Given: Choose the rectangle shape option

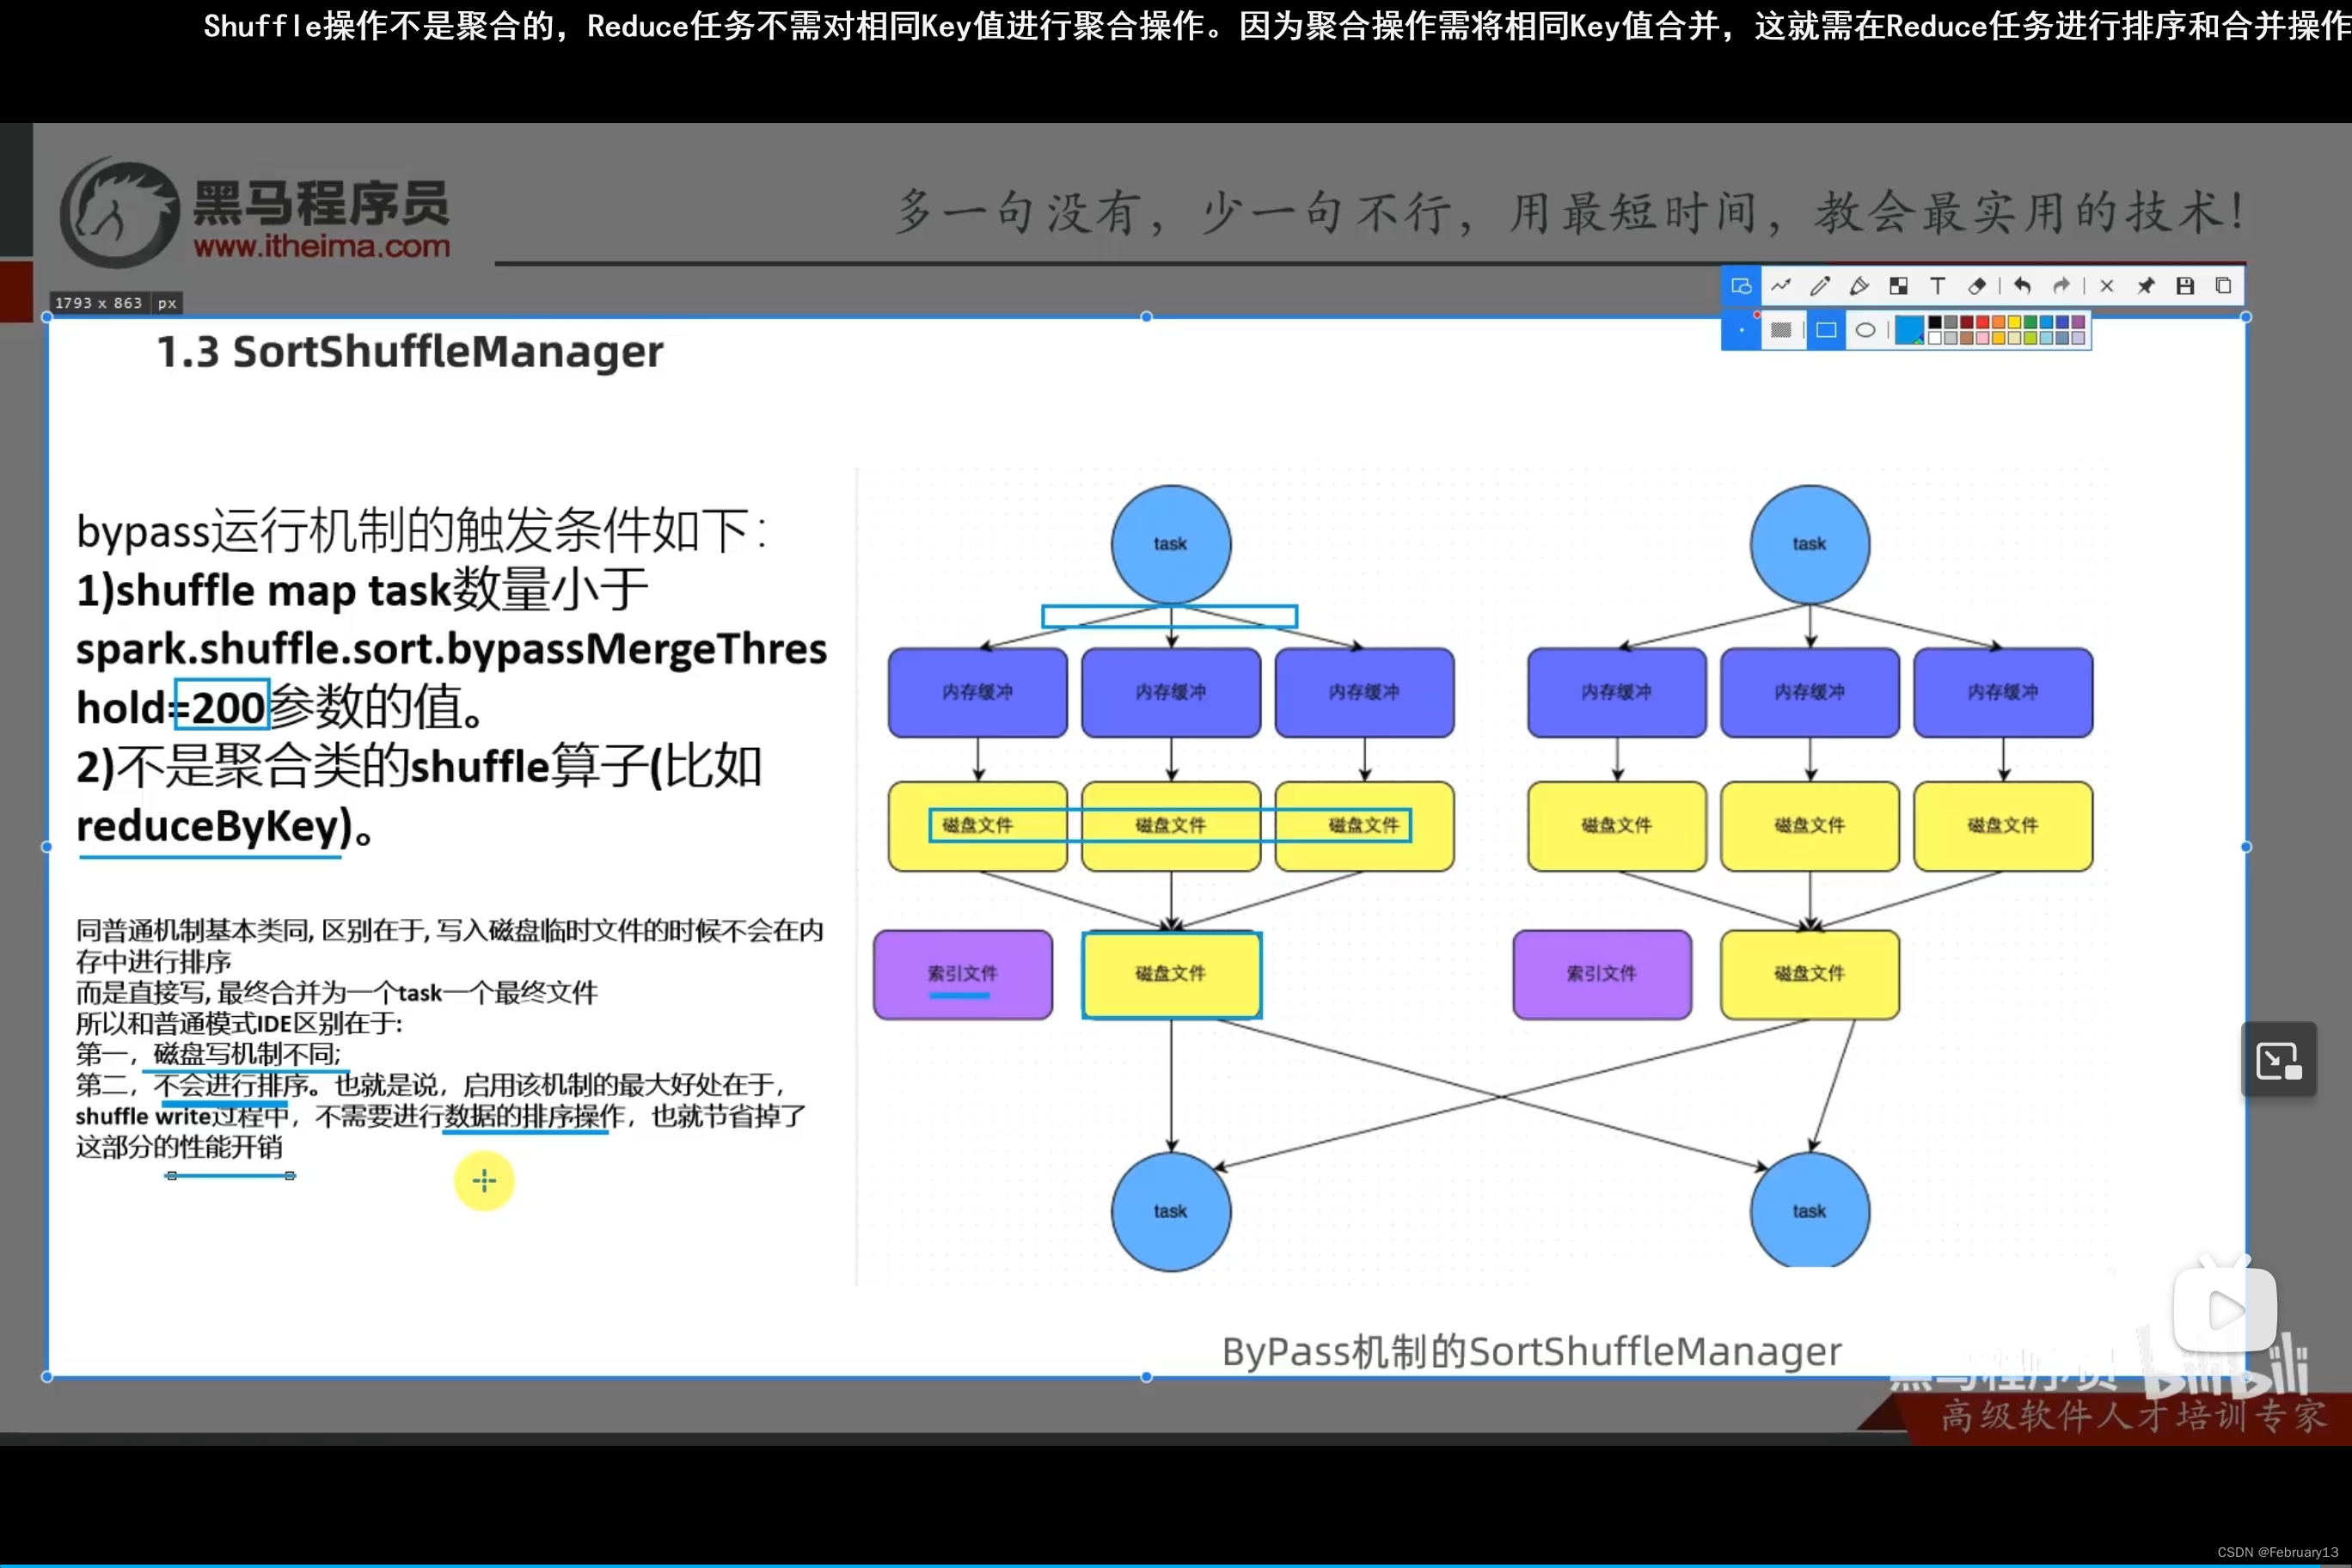Looking at the screenshot, I should click(1826, 330).
